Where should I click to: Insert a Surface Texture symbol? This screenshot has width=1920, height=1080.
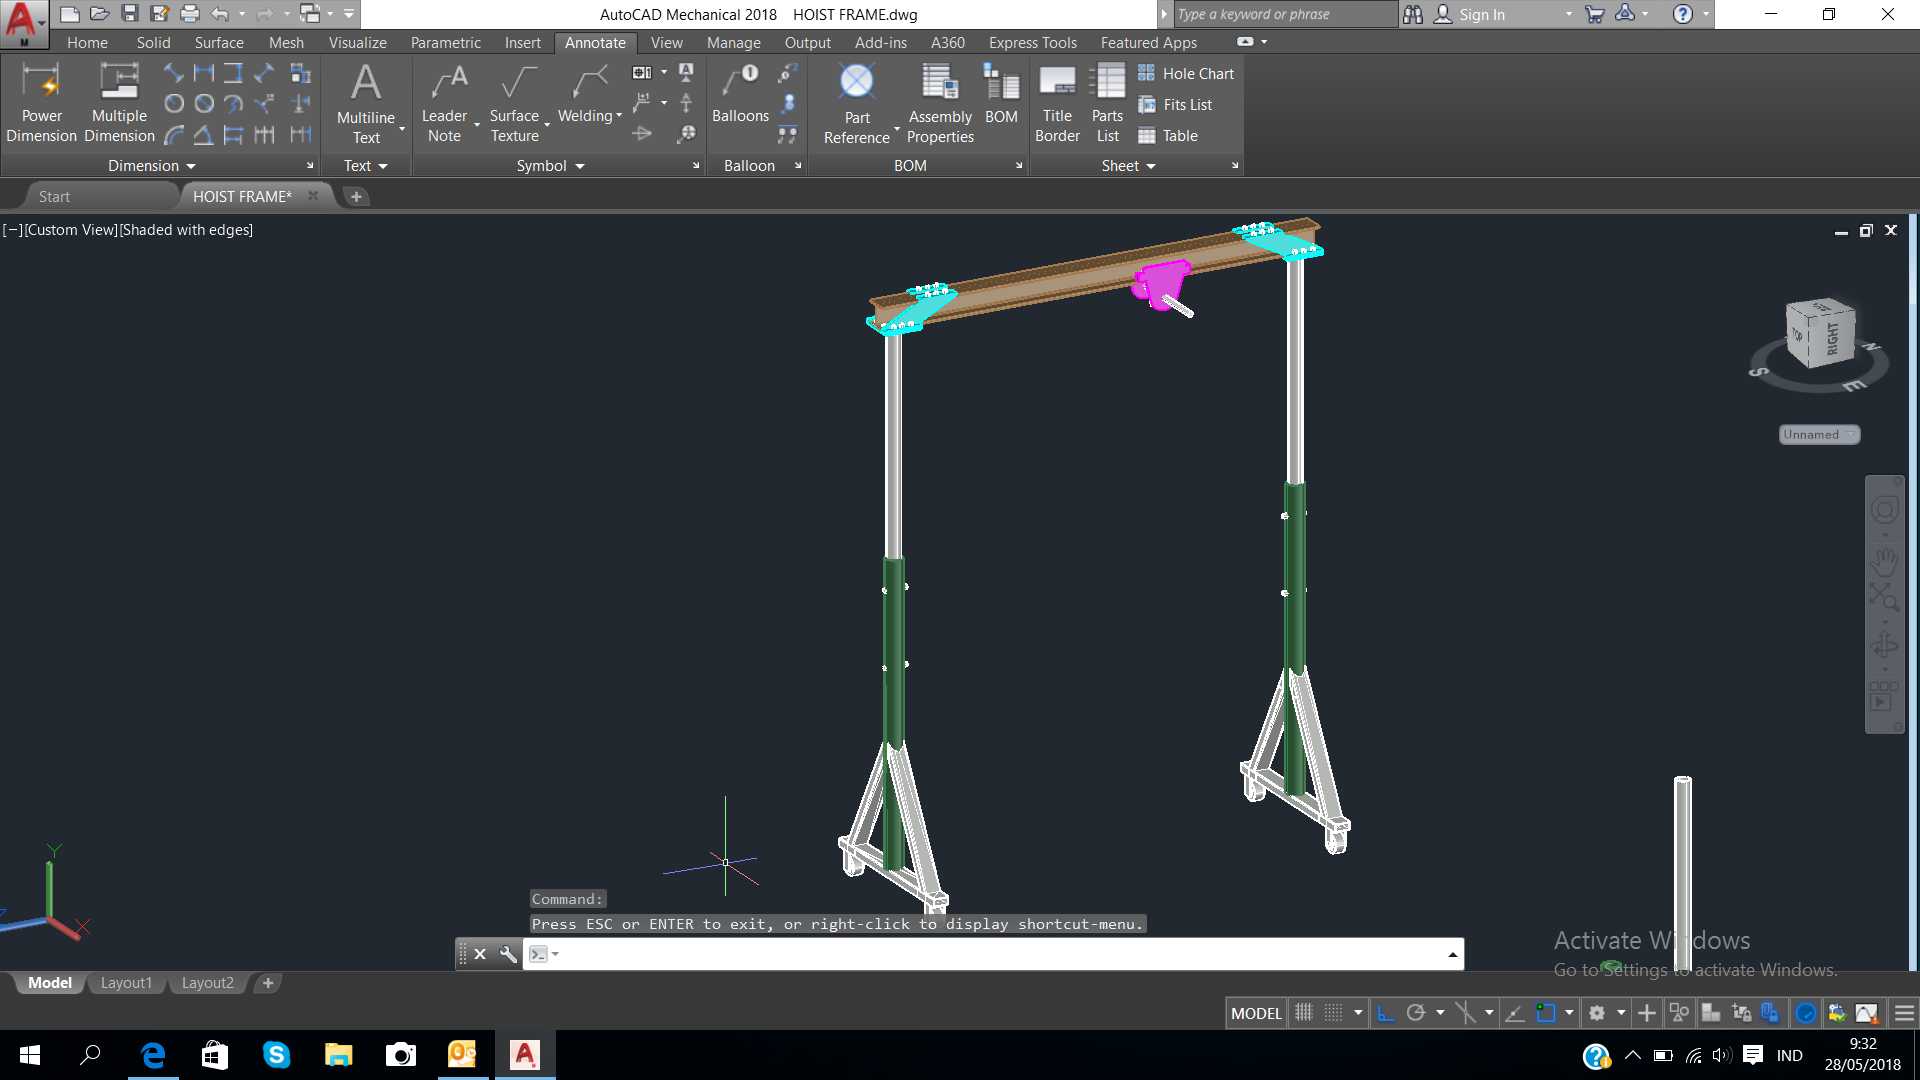point(514,103)
